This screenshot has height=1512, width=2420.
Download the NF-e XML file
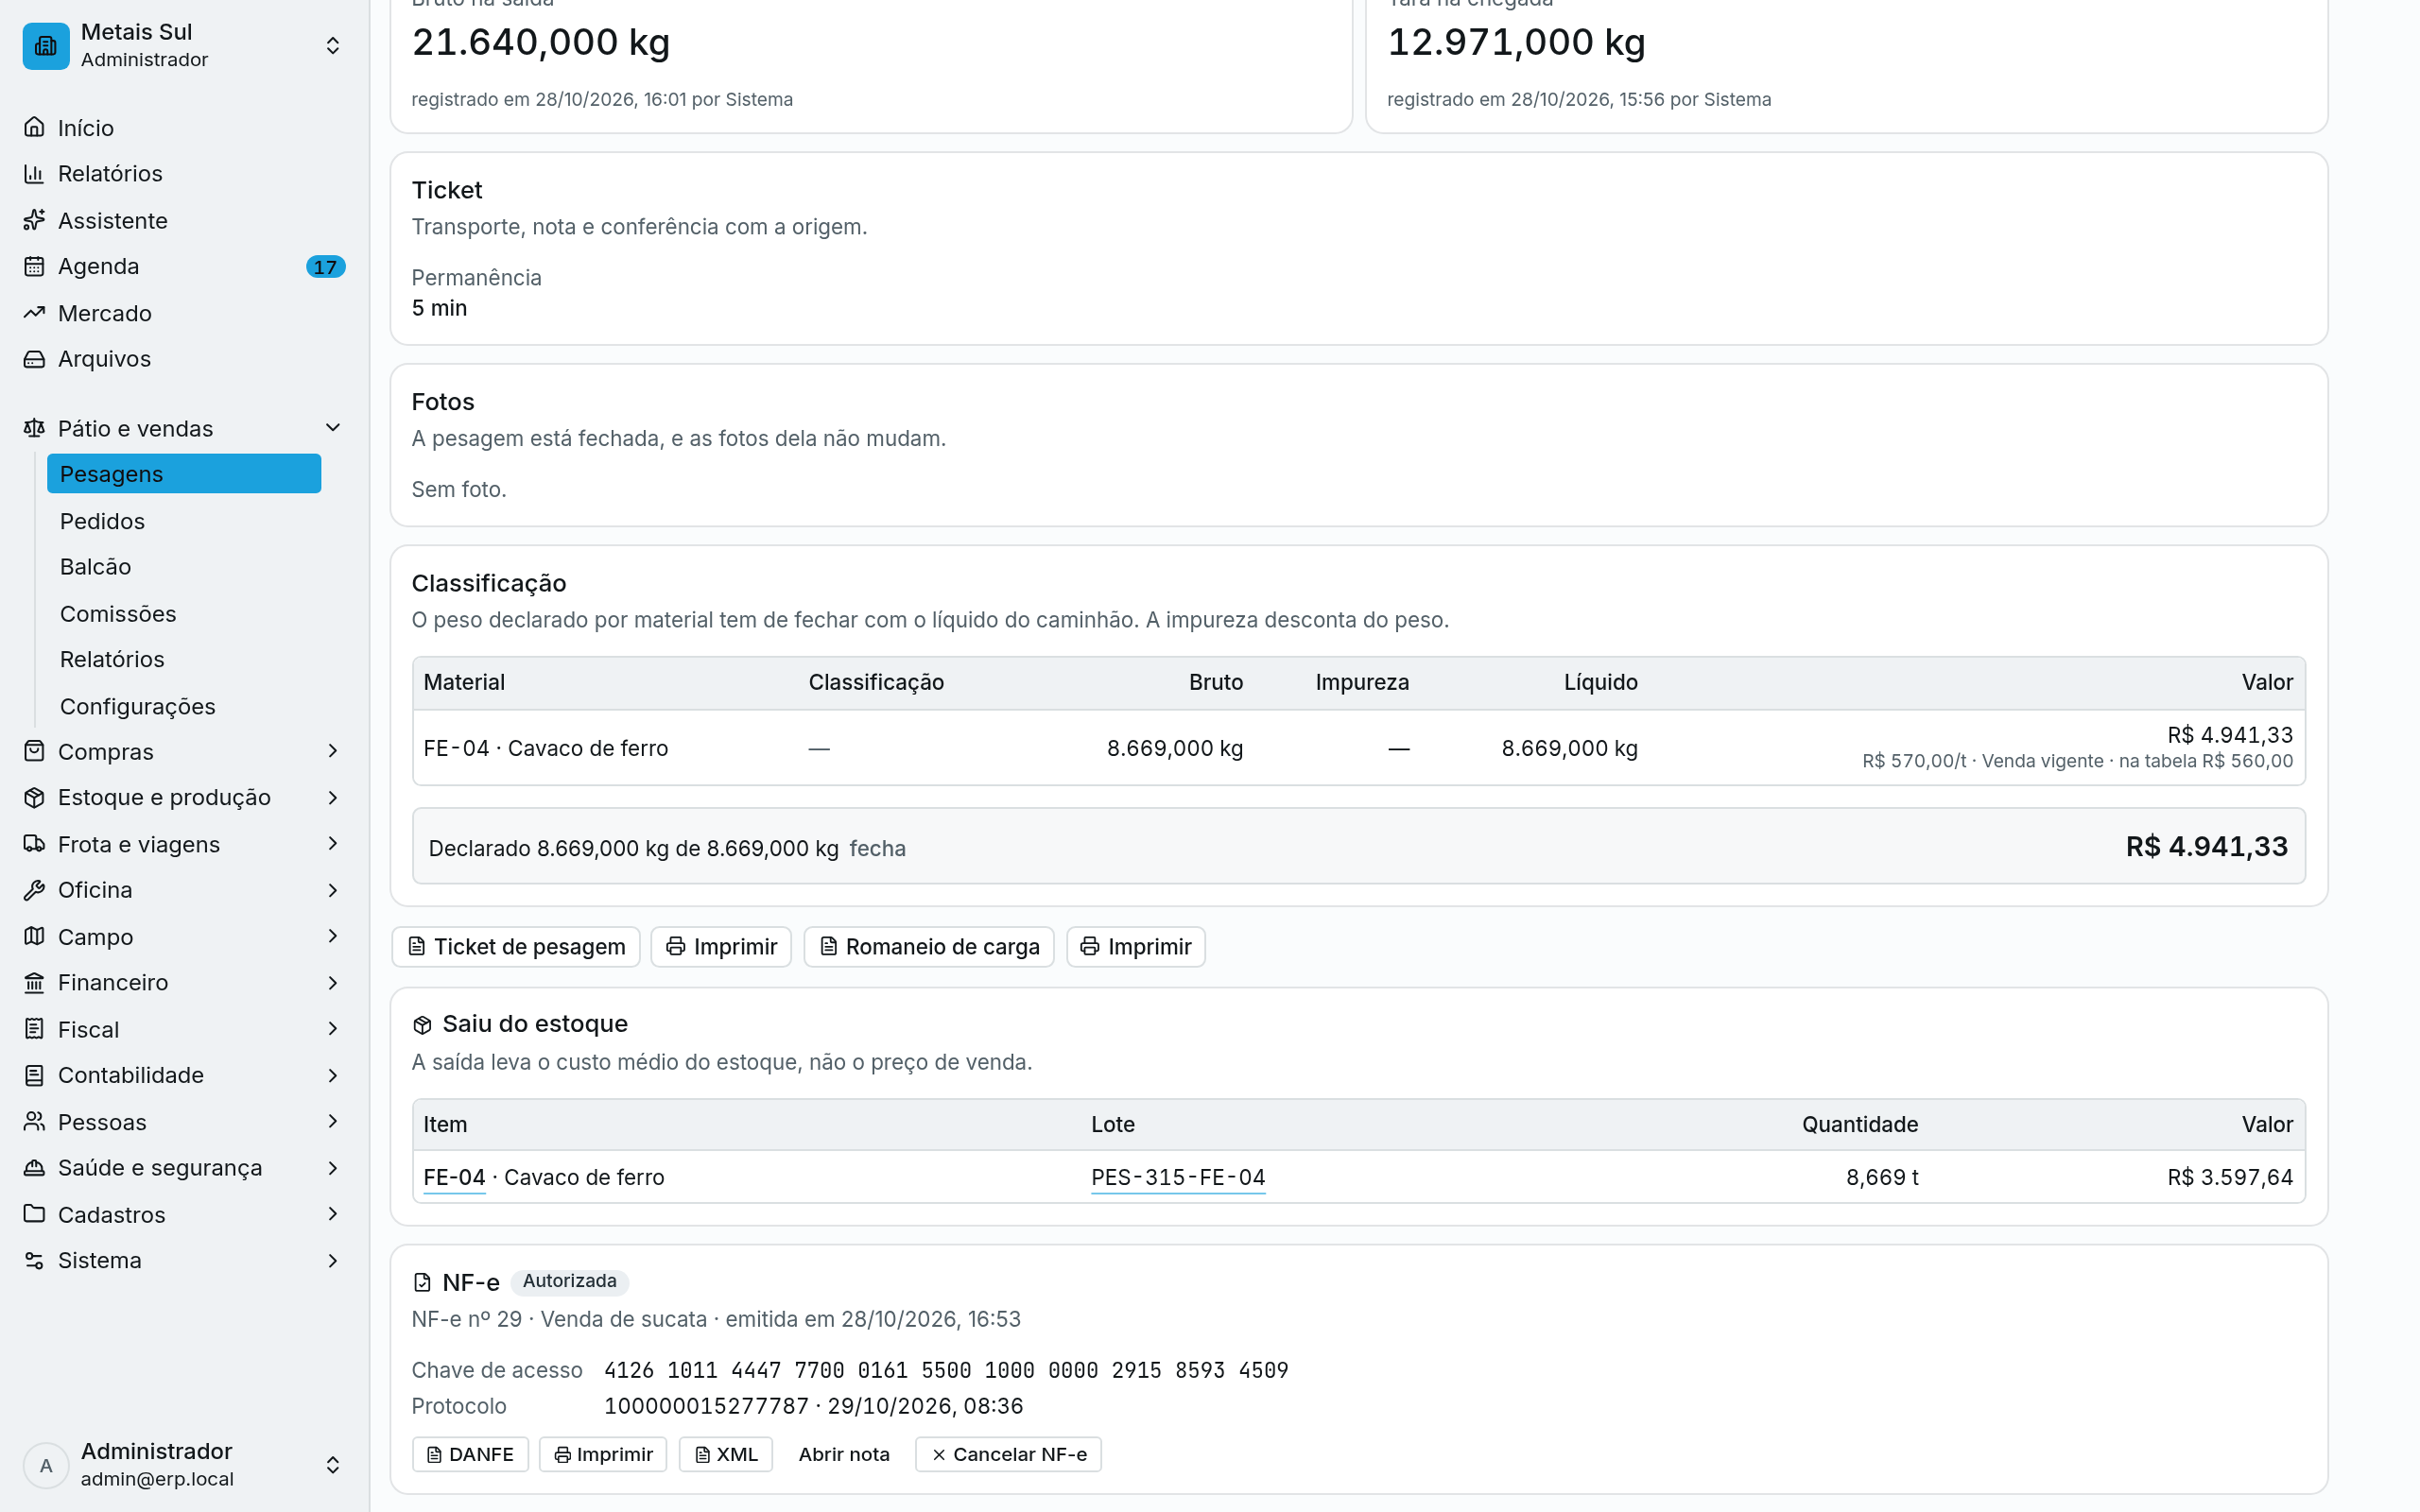coord(726,1454)
